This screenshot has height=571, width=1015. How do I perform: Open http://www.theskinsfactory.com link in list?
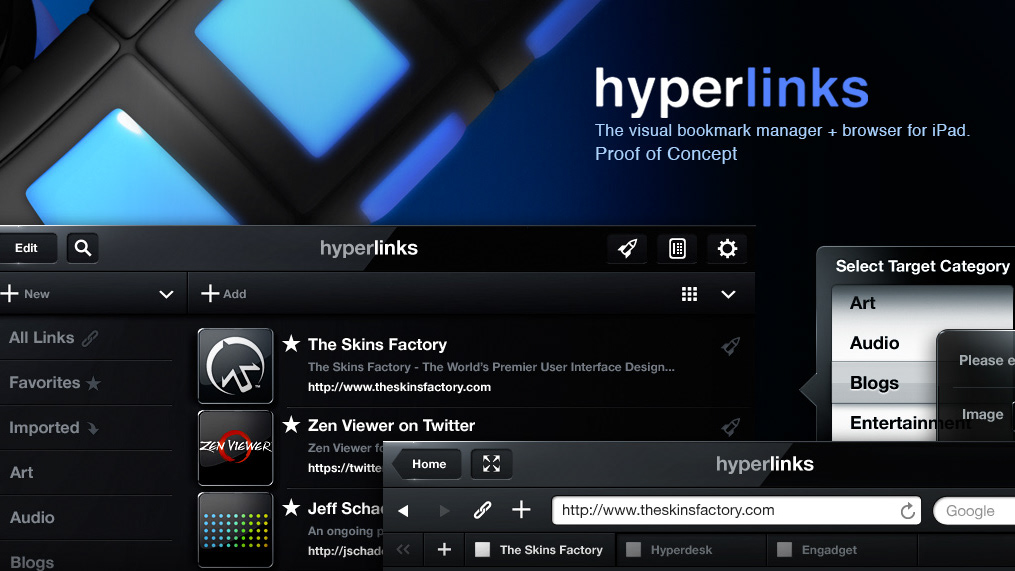[x=399, y=387]
